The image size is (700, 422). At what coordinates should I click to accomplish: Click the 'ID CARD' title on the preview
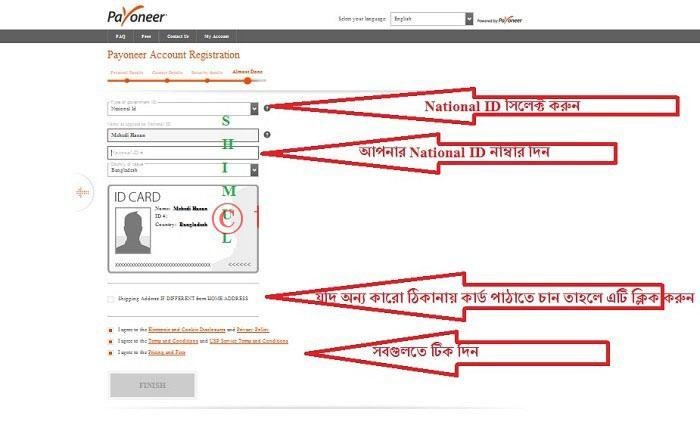137,197
